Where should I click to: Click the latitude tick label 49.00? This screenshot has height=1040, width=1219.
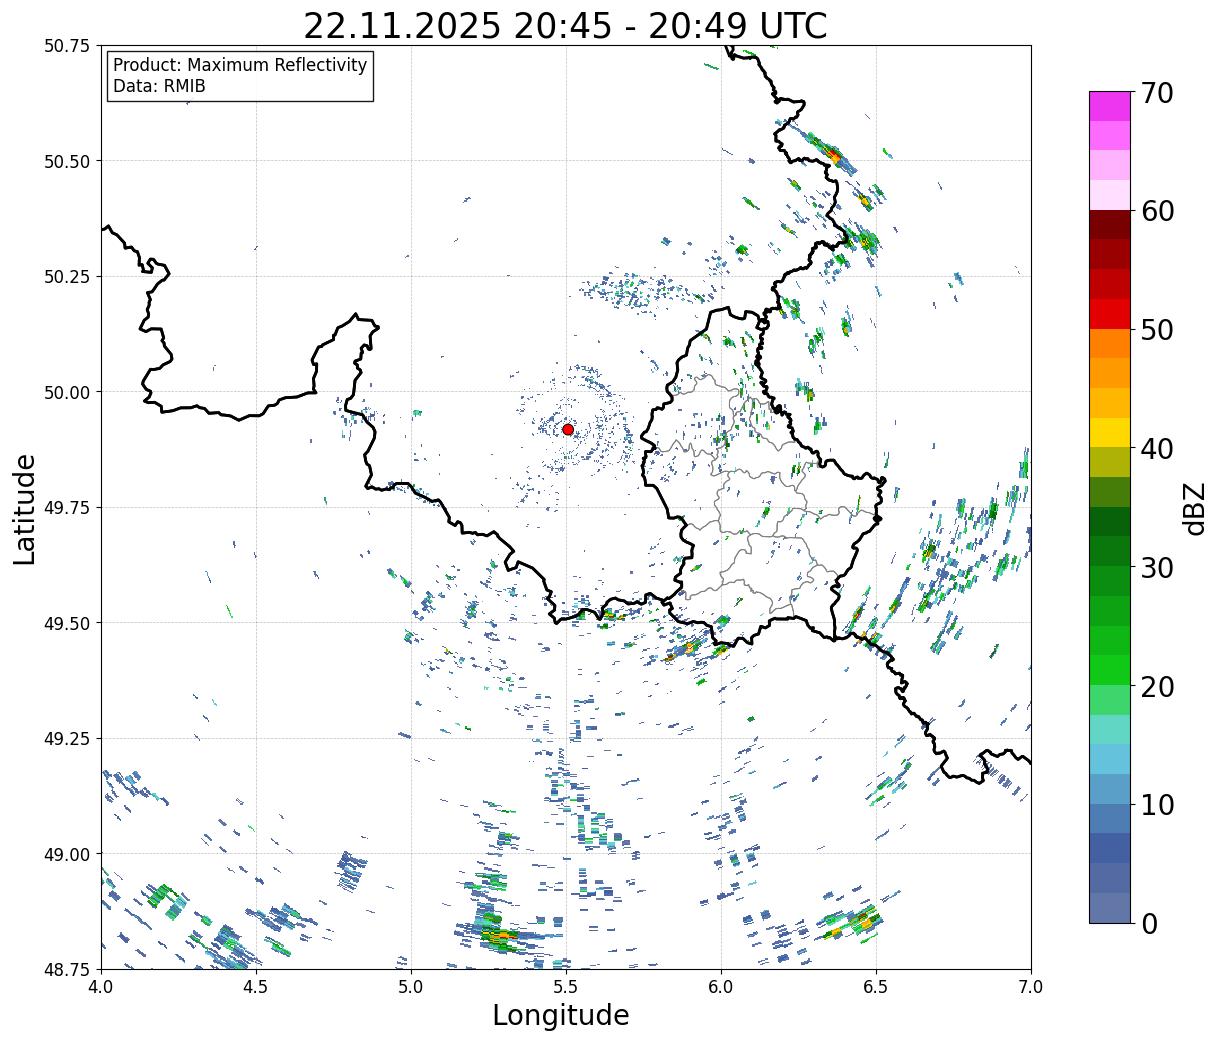click(x=67, y=854)
